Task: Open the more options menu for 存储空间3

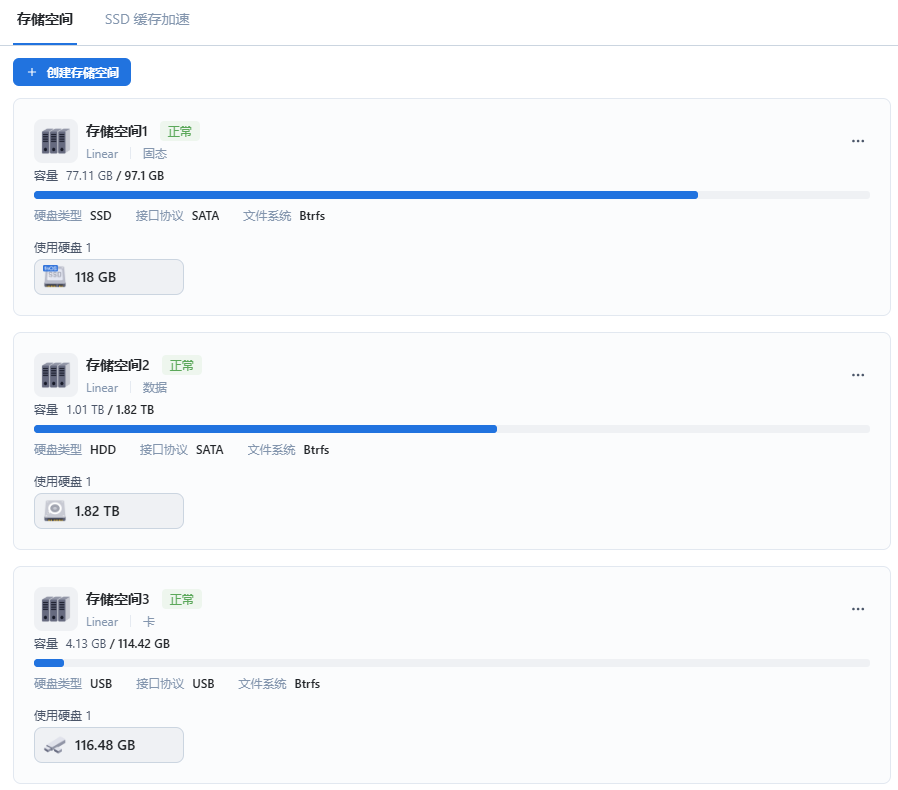Action: pos(857,609)
